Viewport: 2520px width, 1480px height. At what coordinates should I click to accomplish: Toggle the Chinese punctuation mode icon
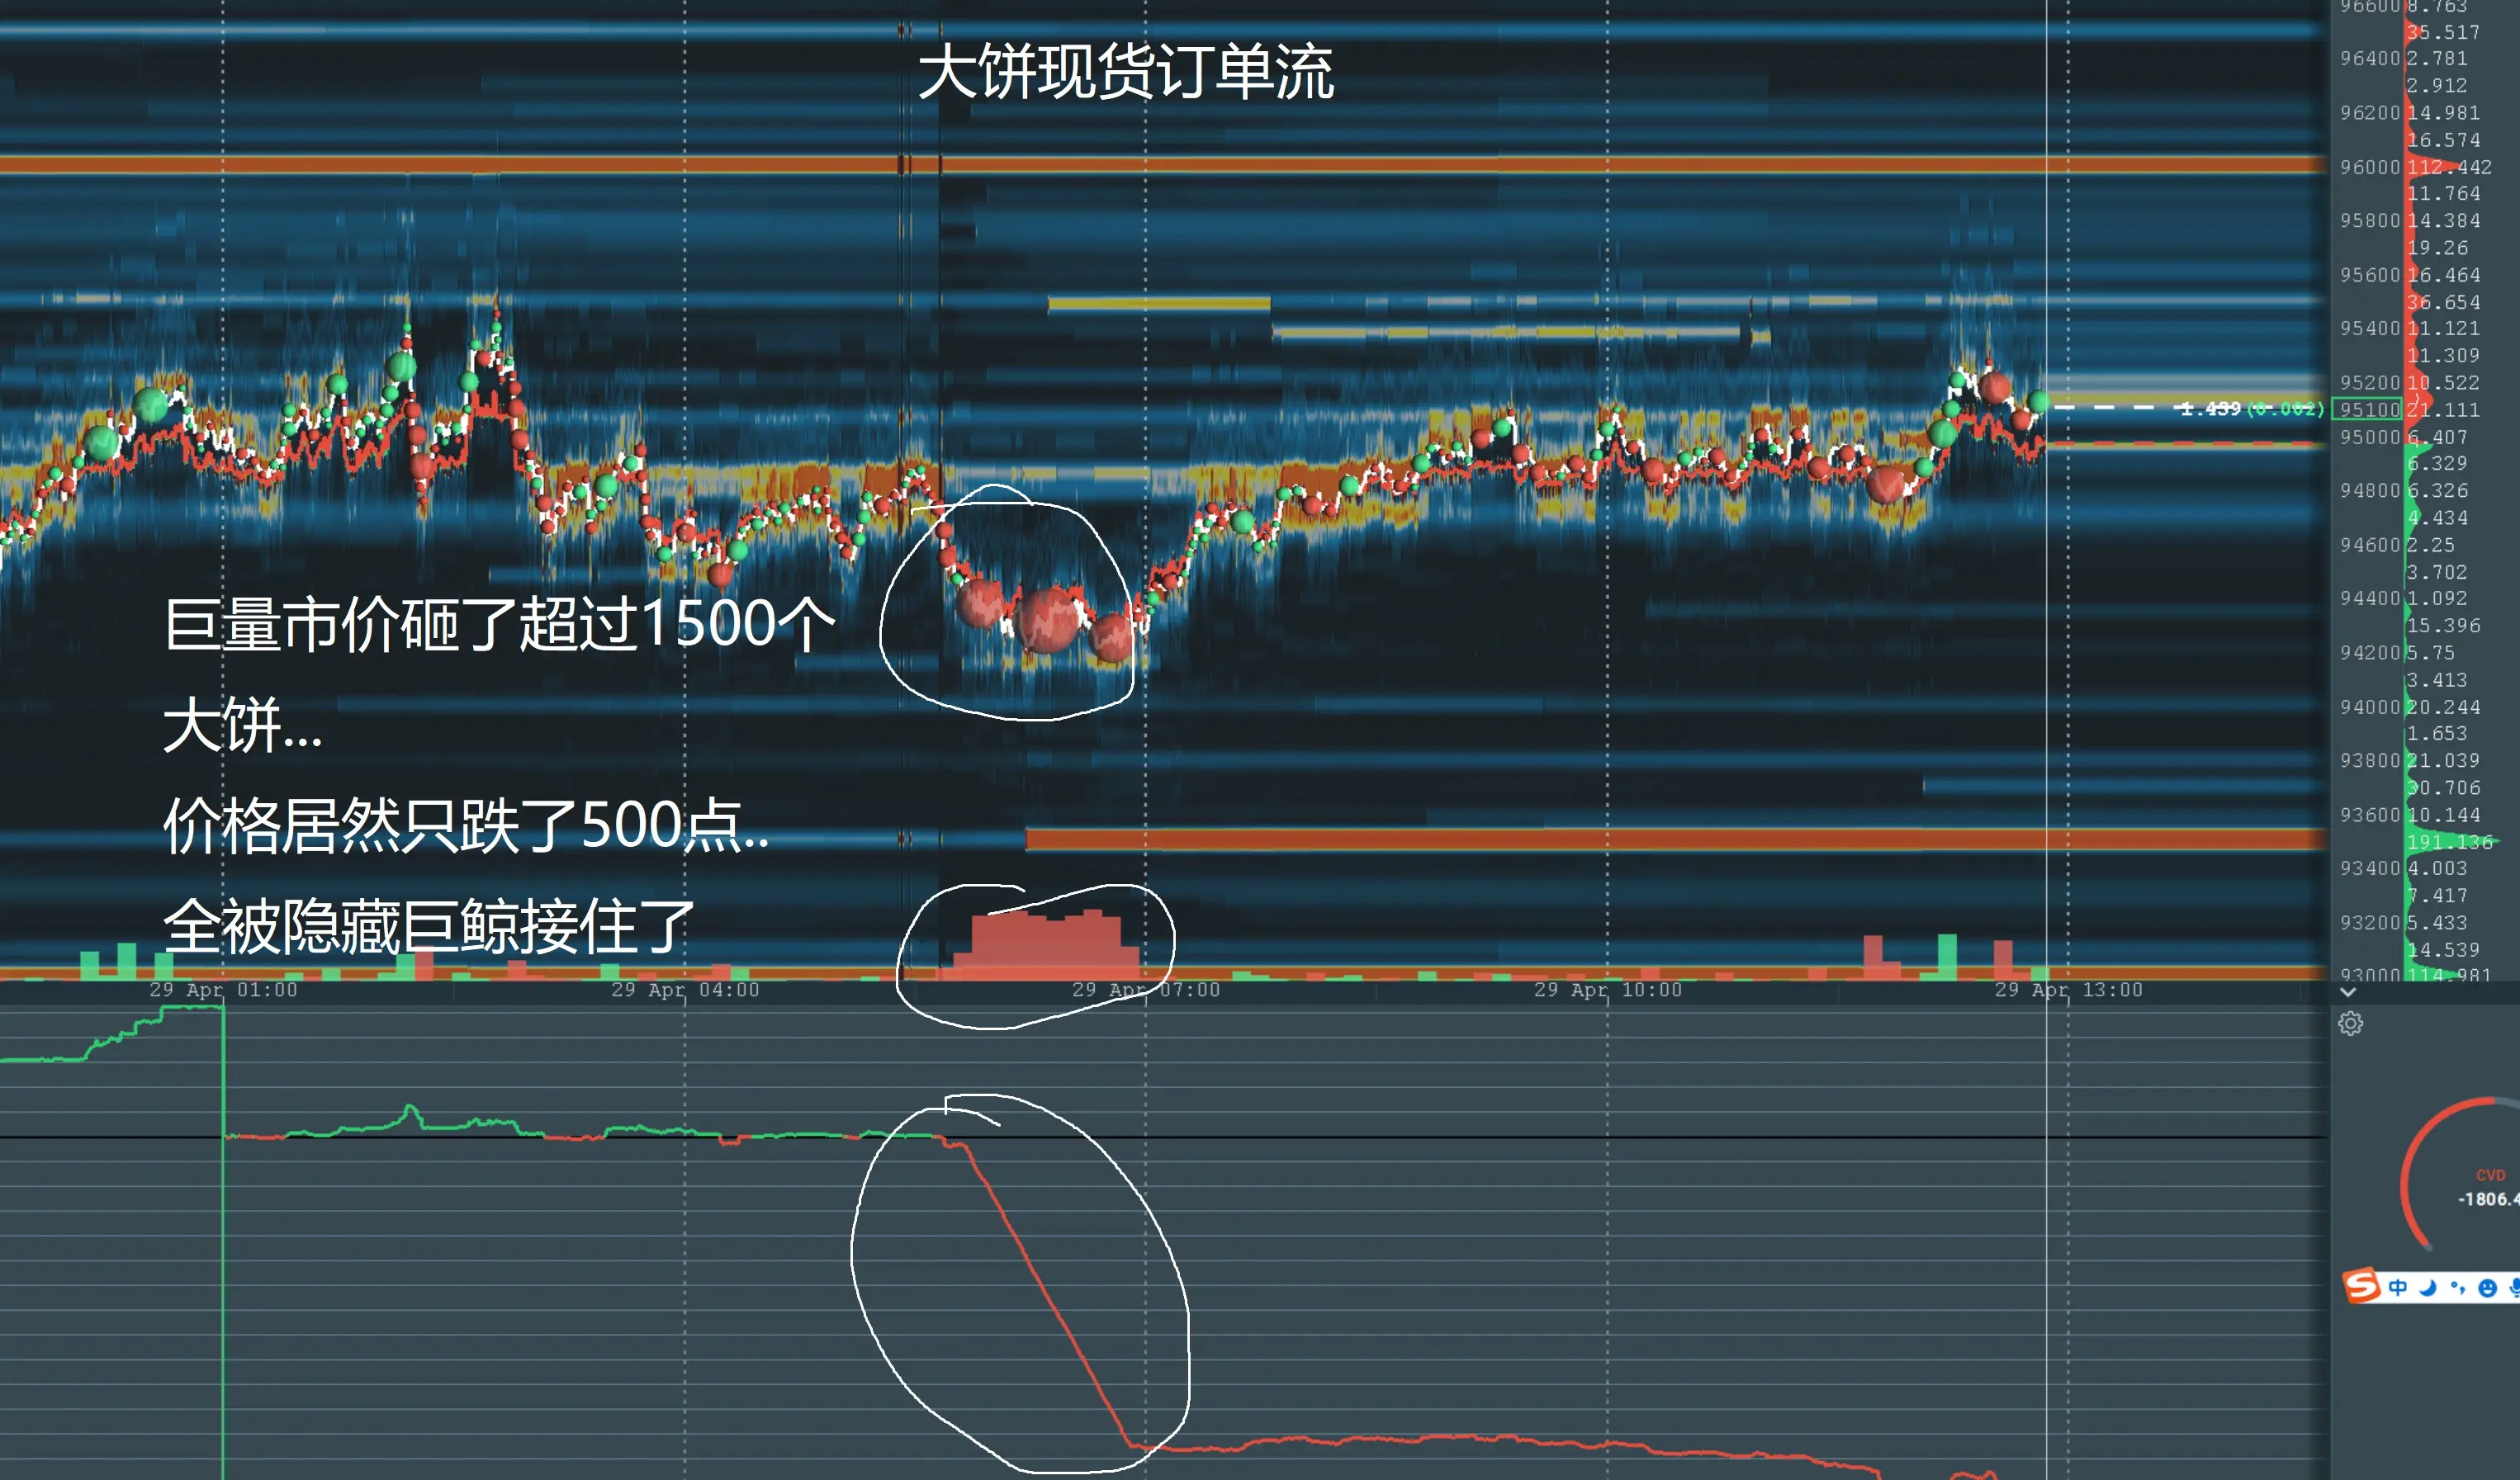[x=2458, y=1287]
